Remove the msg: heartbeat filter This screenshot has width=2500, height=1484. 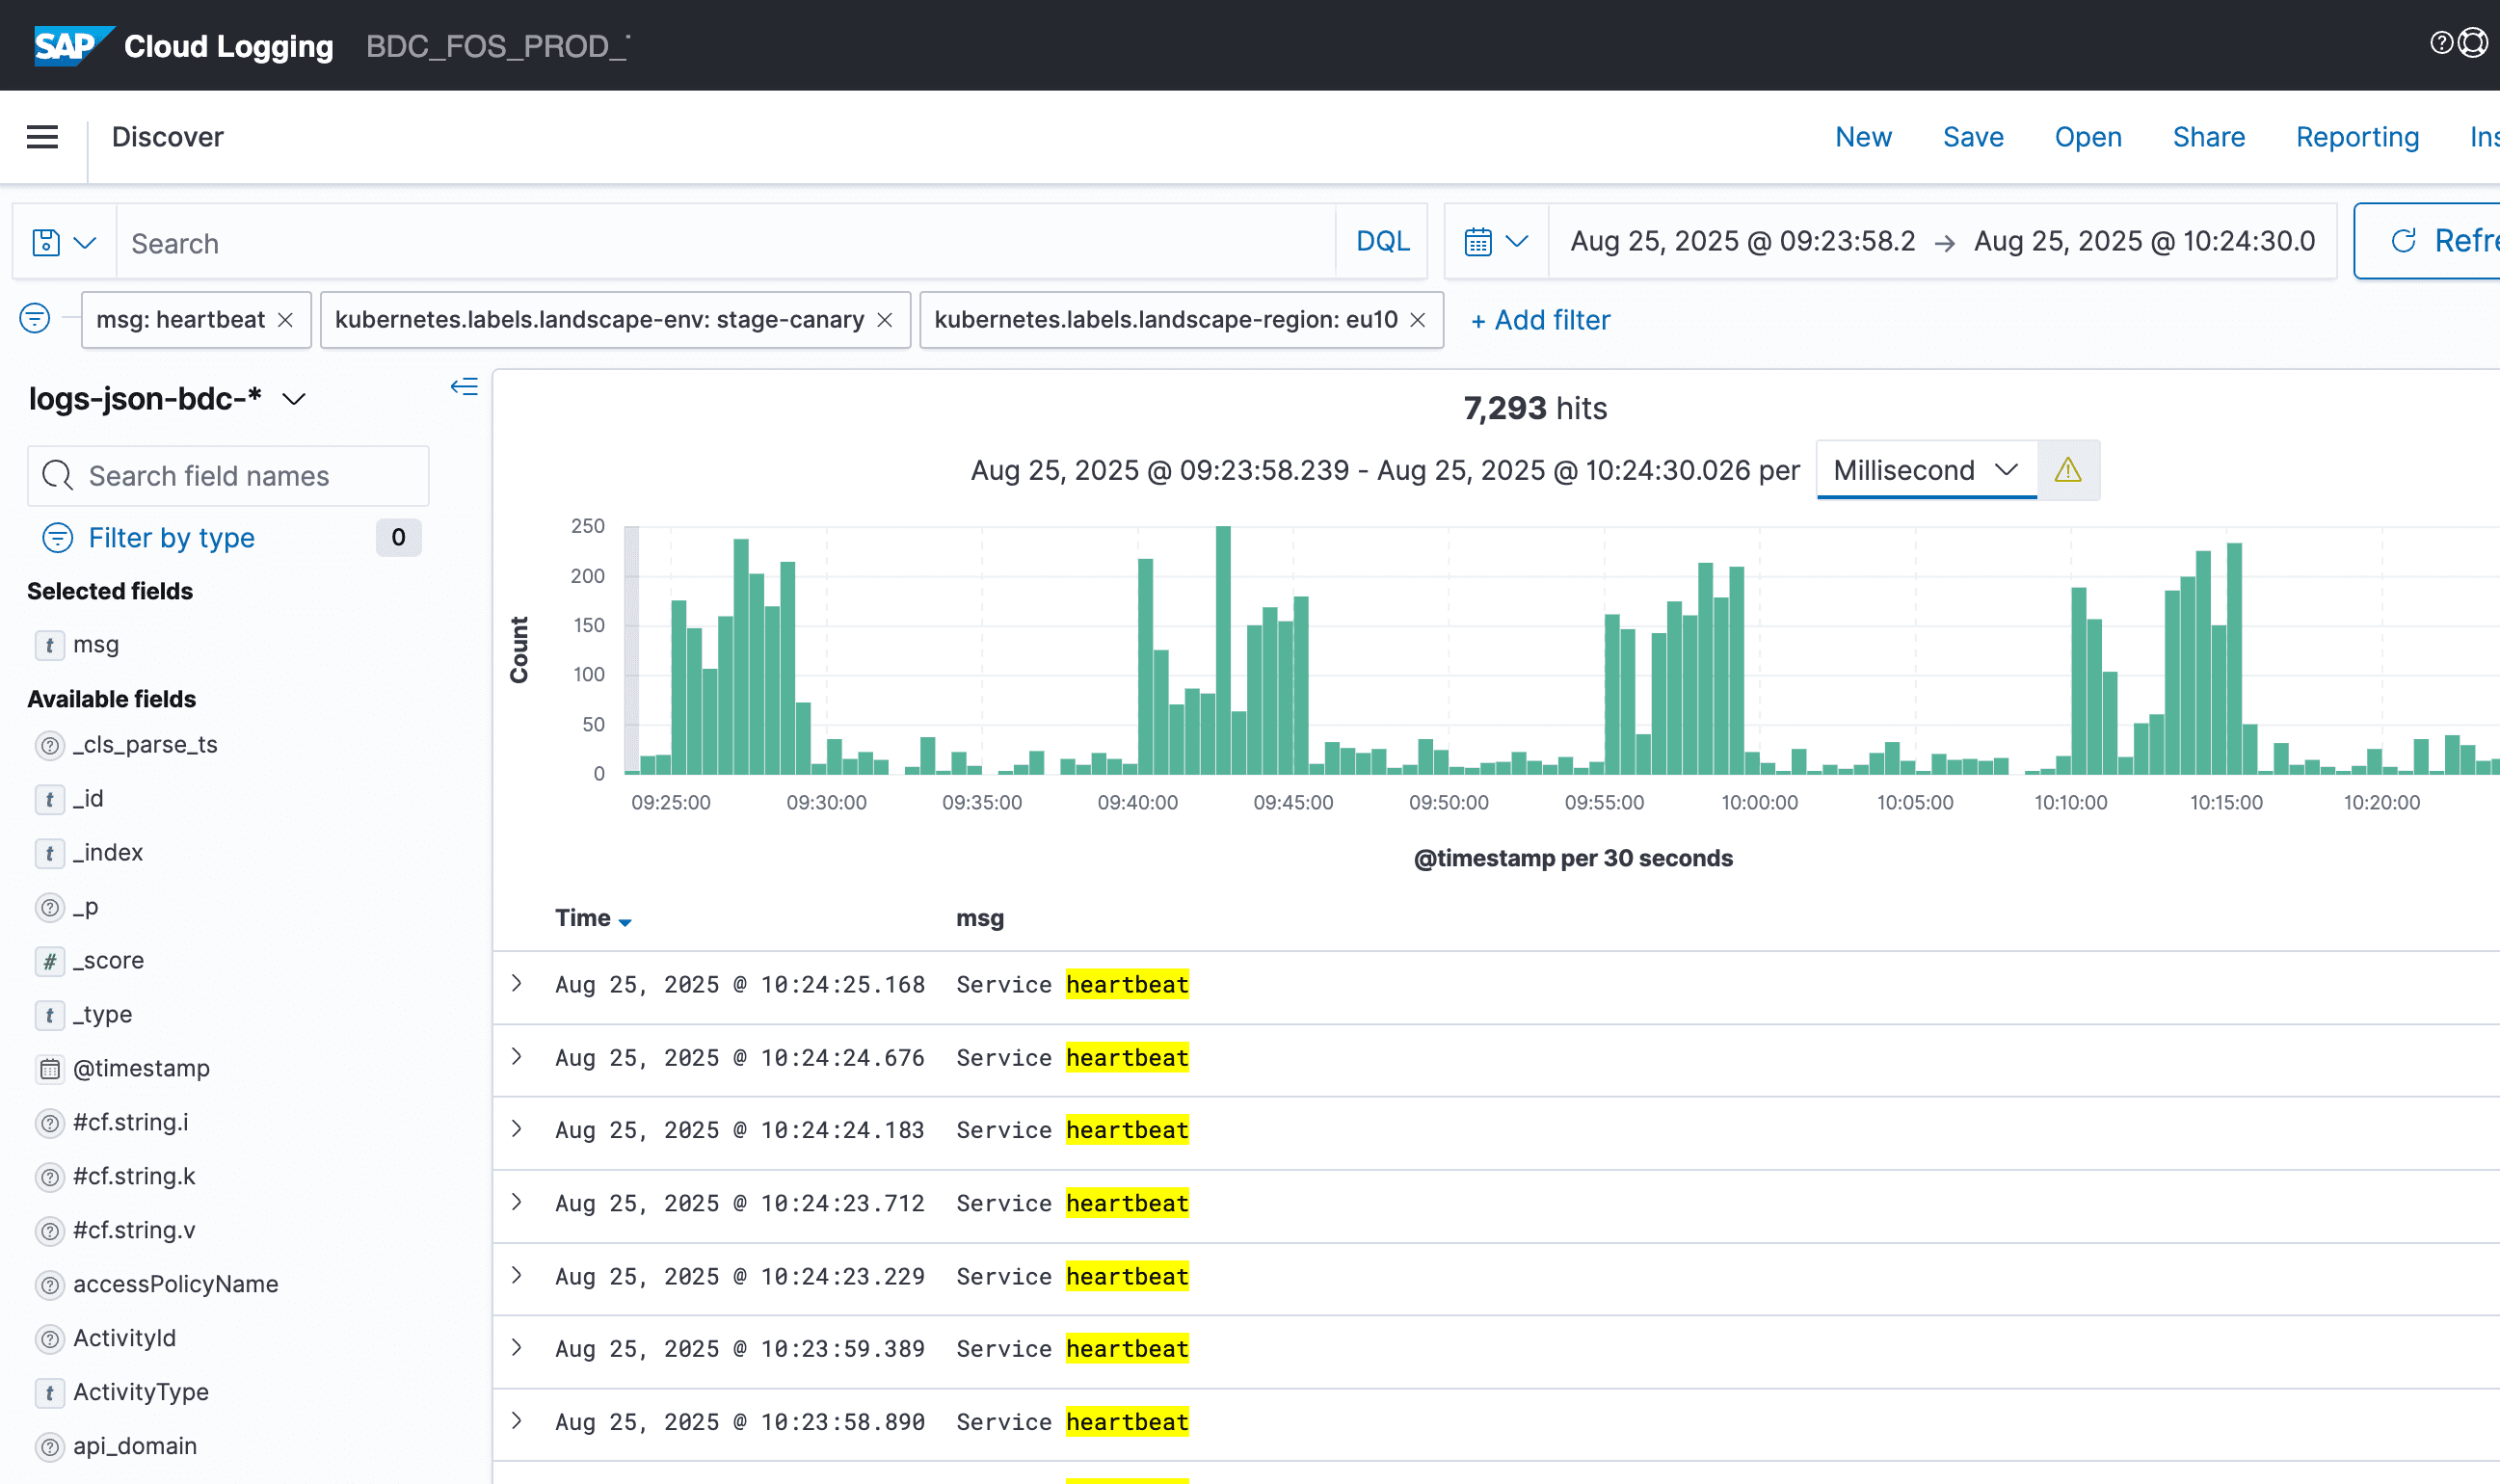click(286, 320)
